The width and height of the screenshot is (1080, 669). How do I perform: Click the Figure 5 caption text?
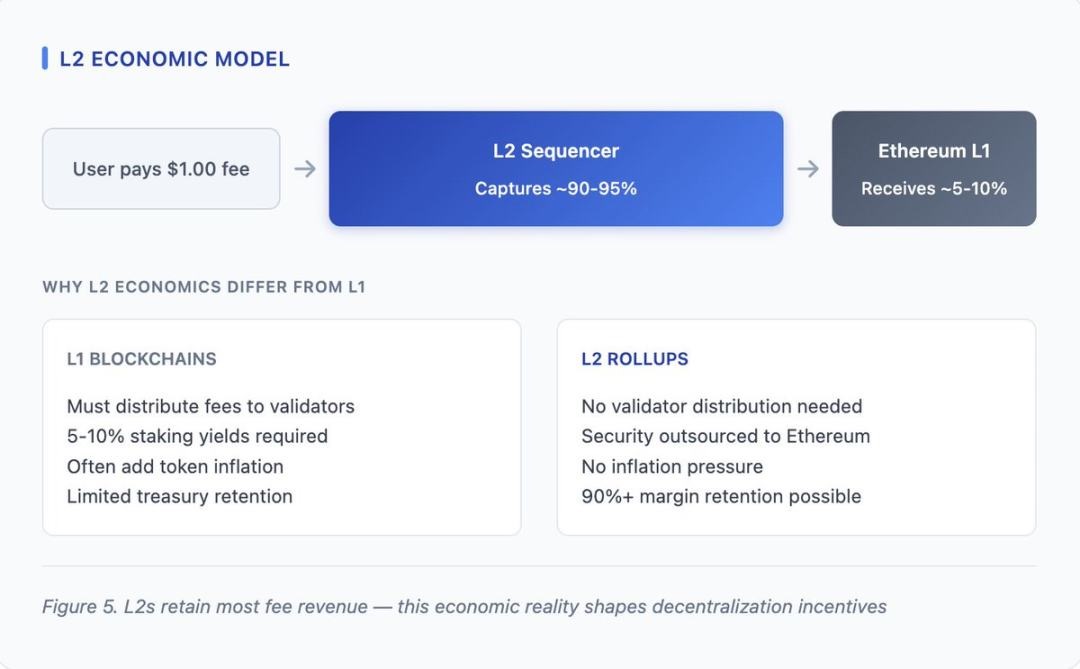click(464, 607)
